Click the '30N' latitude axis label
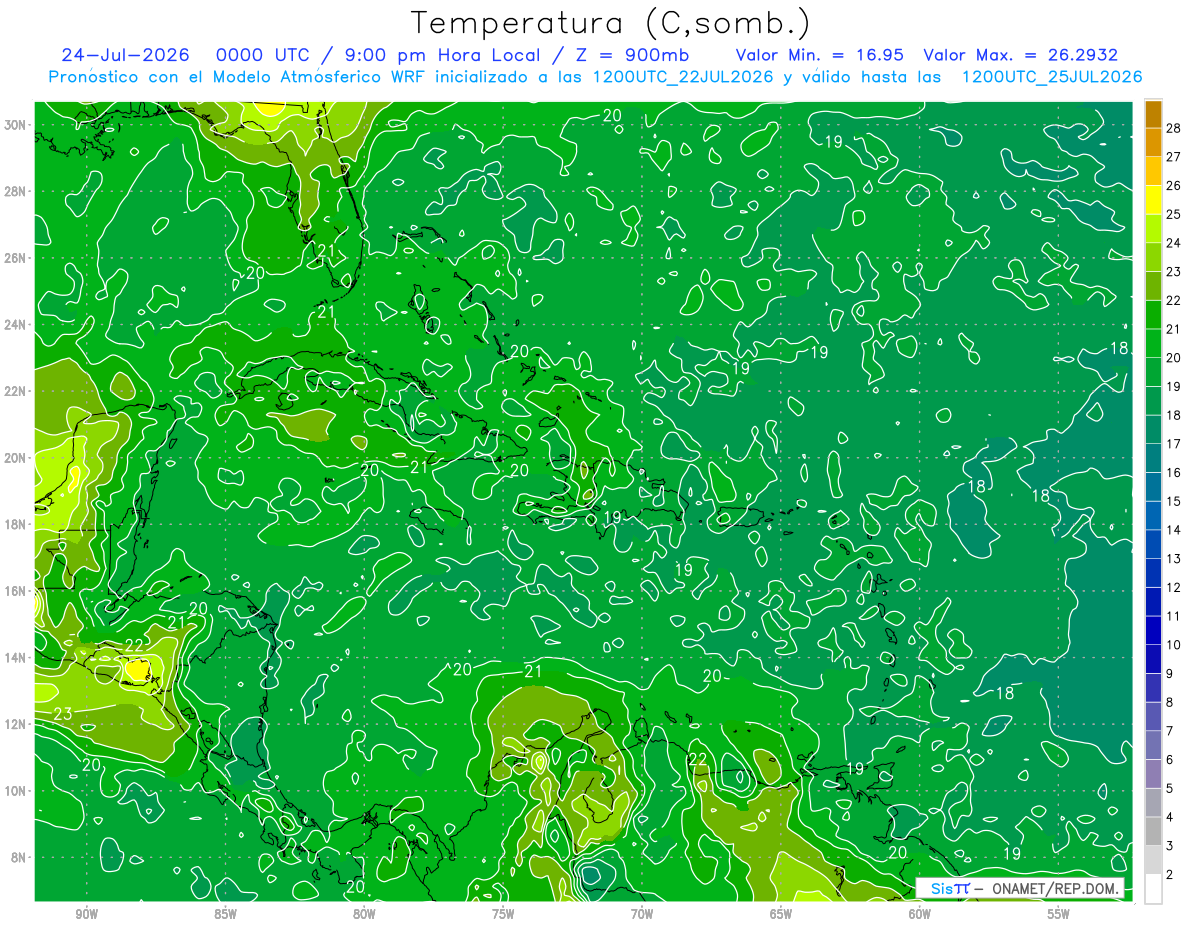 click(17, 125)
